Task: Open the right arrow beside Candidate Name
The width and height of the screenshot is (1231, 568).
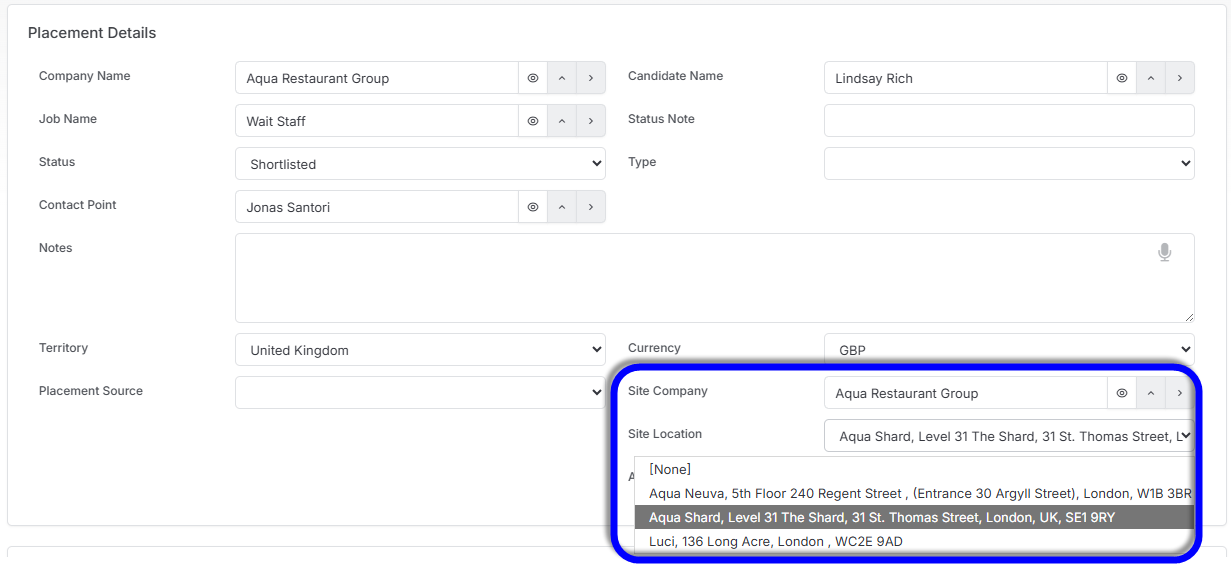Action: (x=1180, y=78)
